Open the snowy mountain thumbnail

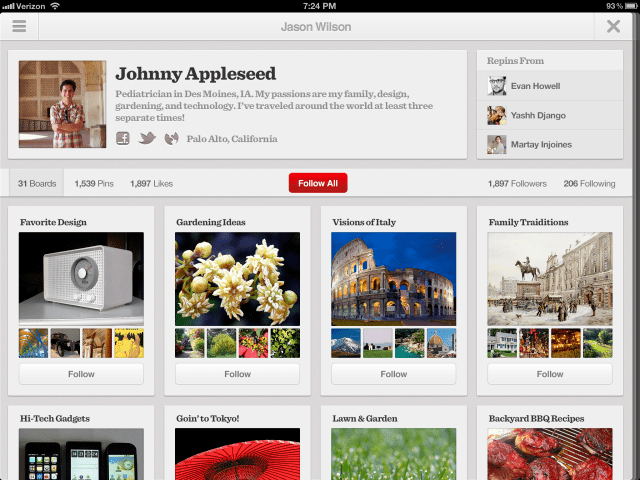(346, 343)
